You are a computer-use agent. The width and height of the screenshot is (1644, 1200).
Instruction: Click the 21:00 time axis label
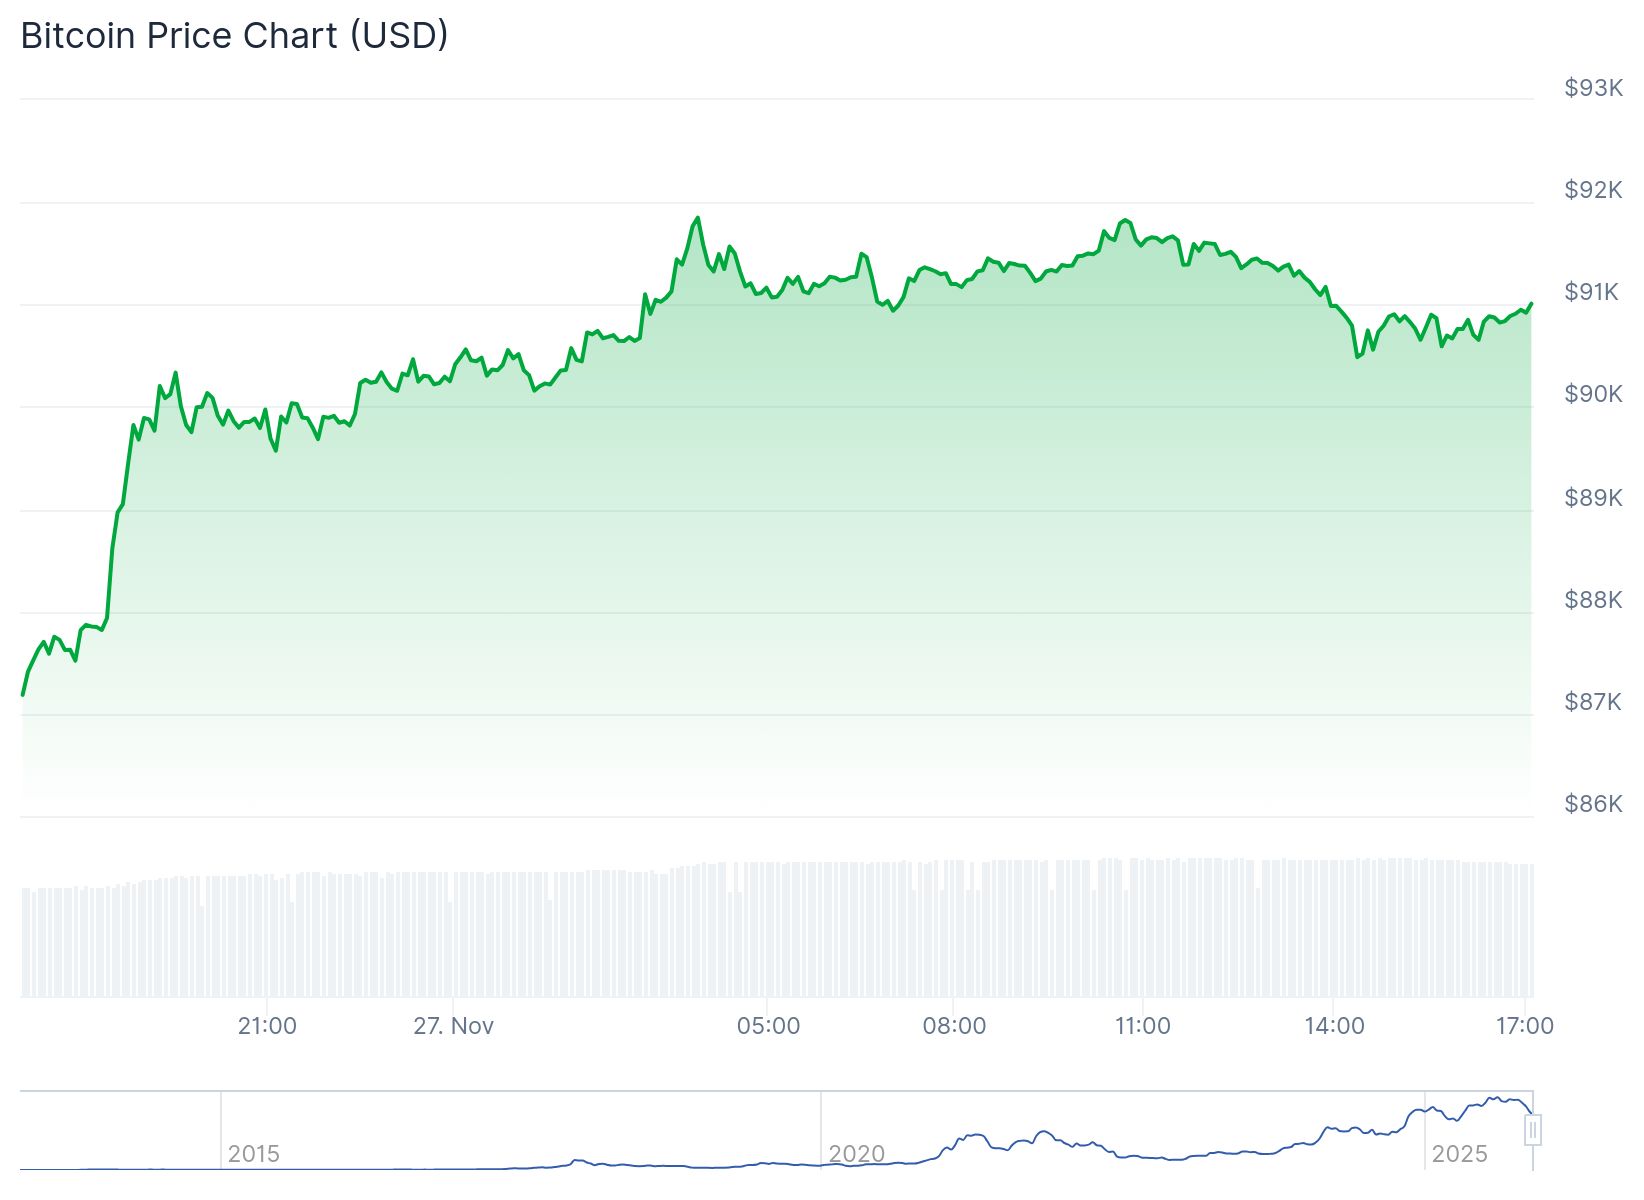click(267, 1026)
